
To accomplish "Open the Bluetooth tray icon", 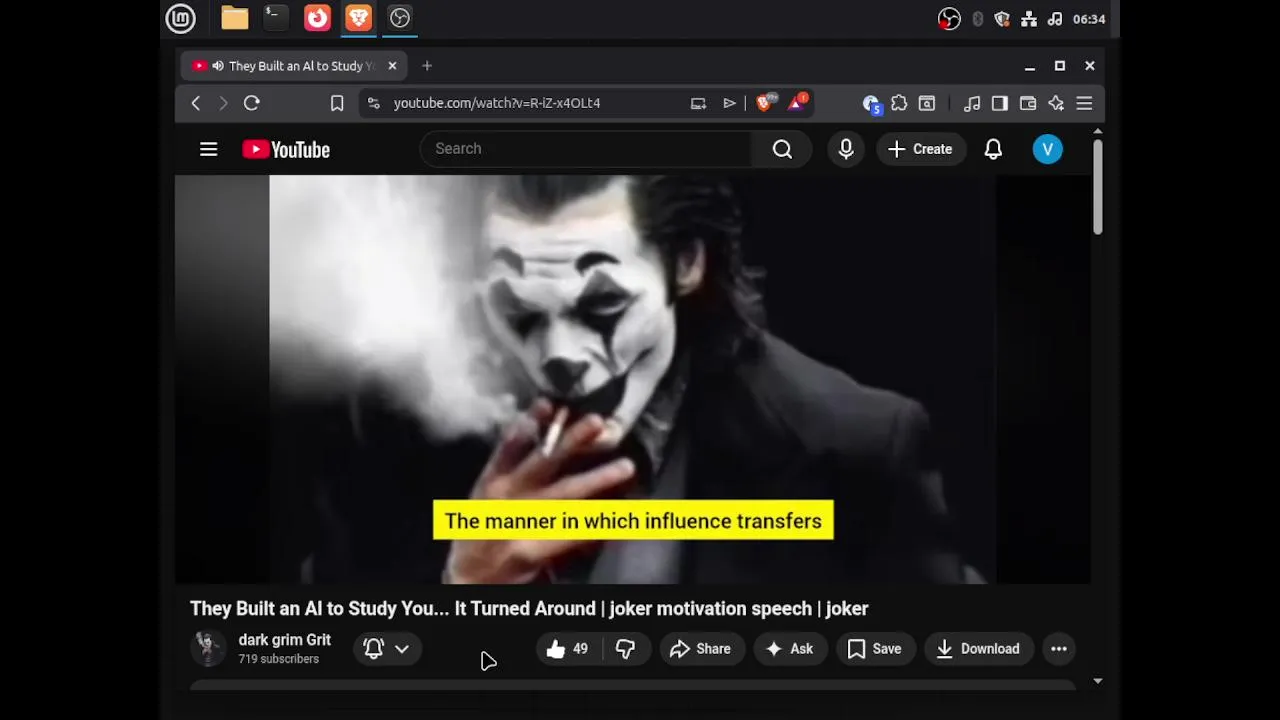I will (978, 19).
